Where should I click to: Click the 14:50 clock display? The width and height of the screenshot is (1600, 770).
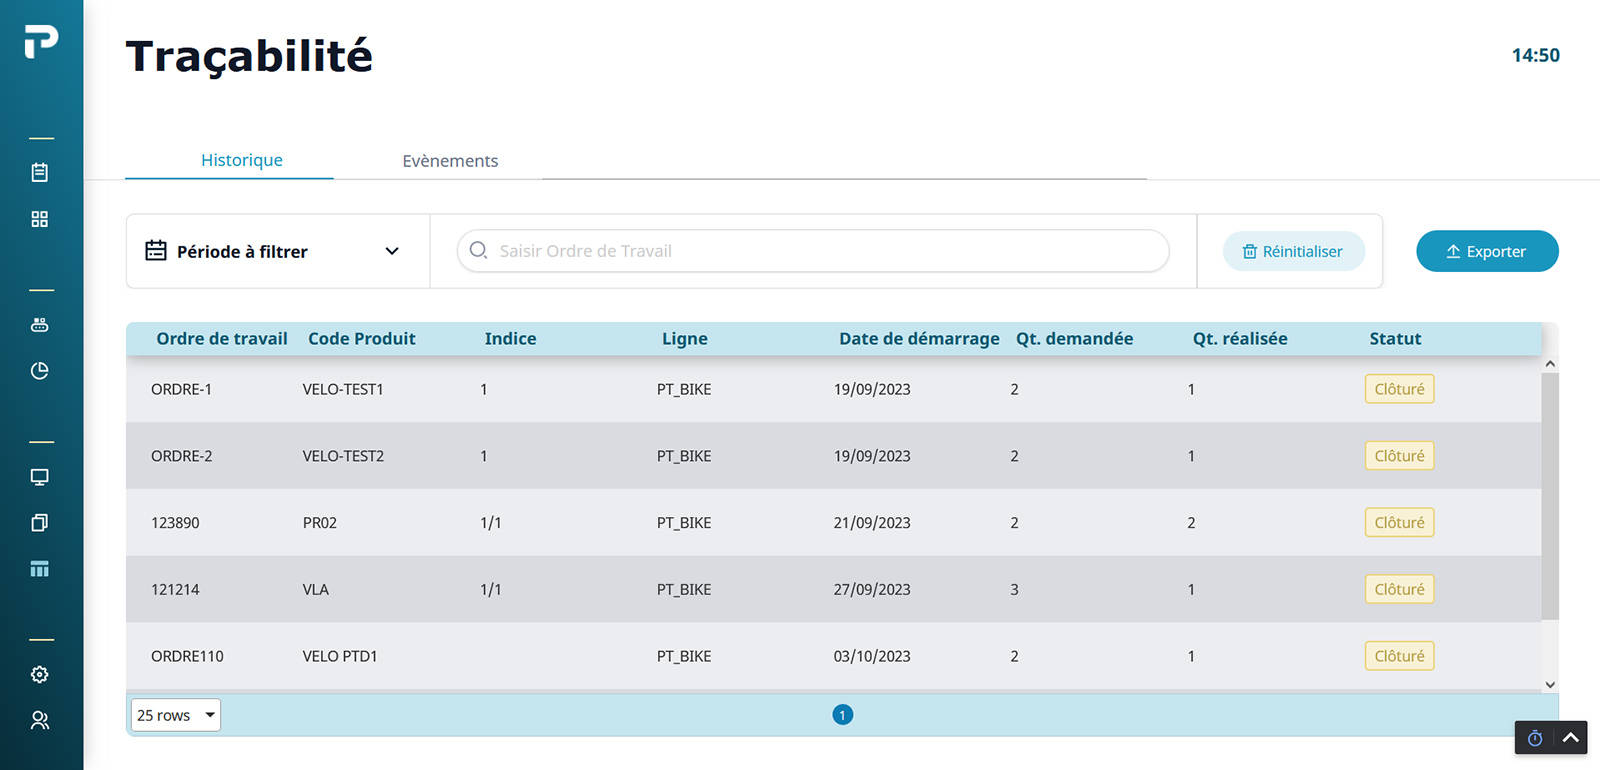[x=1536, y=55]
